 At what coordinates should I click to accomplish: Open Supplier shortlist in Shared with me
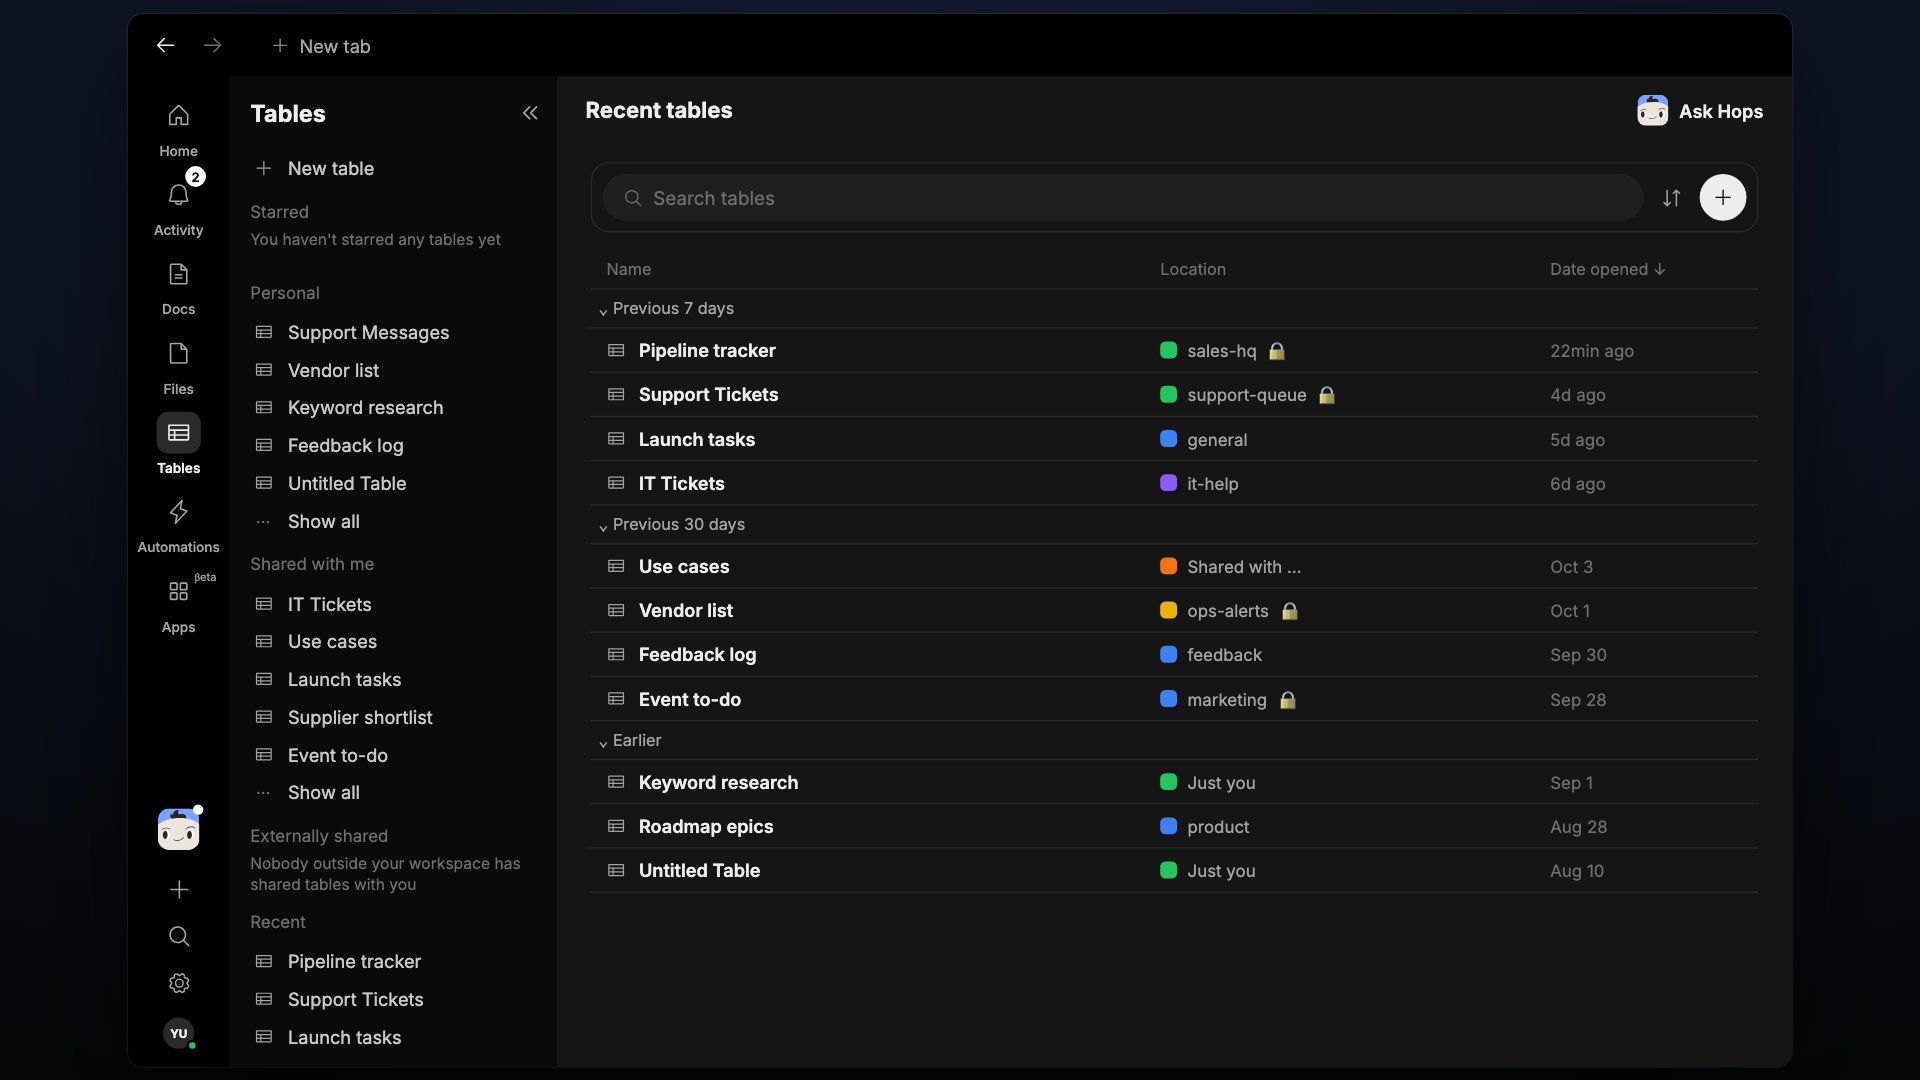tap(360, 717)
